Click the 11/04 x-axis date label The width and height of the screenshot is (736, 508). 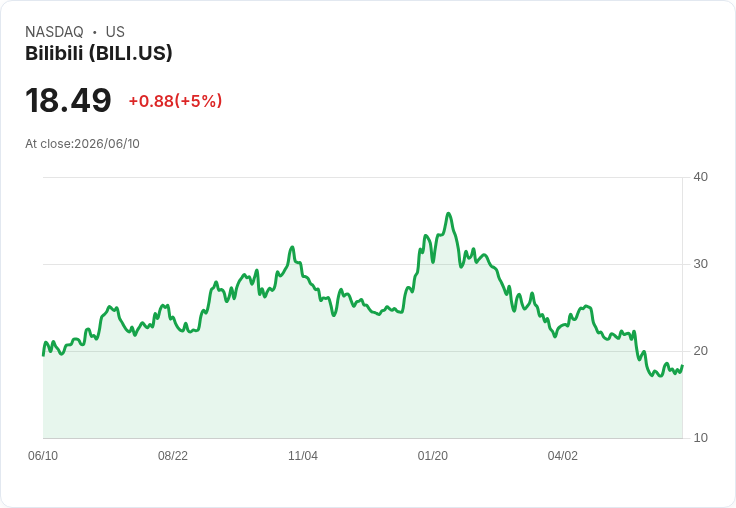(303, 455)
